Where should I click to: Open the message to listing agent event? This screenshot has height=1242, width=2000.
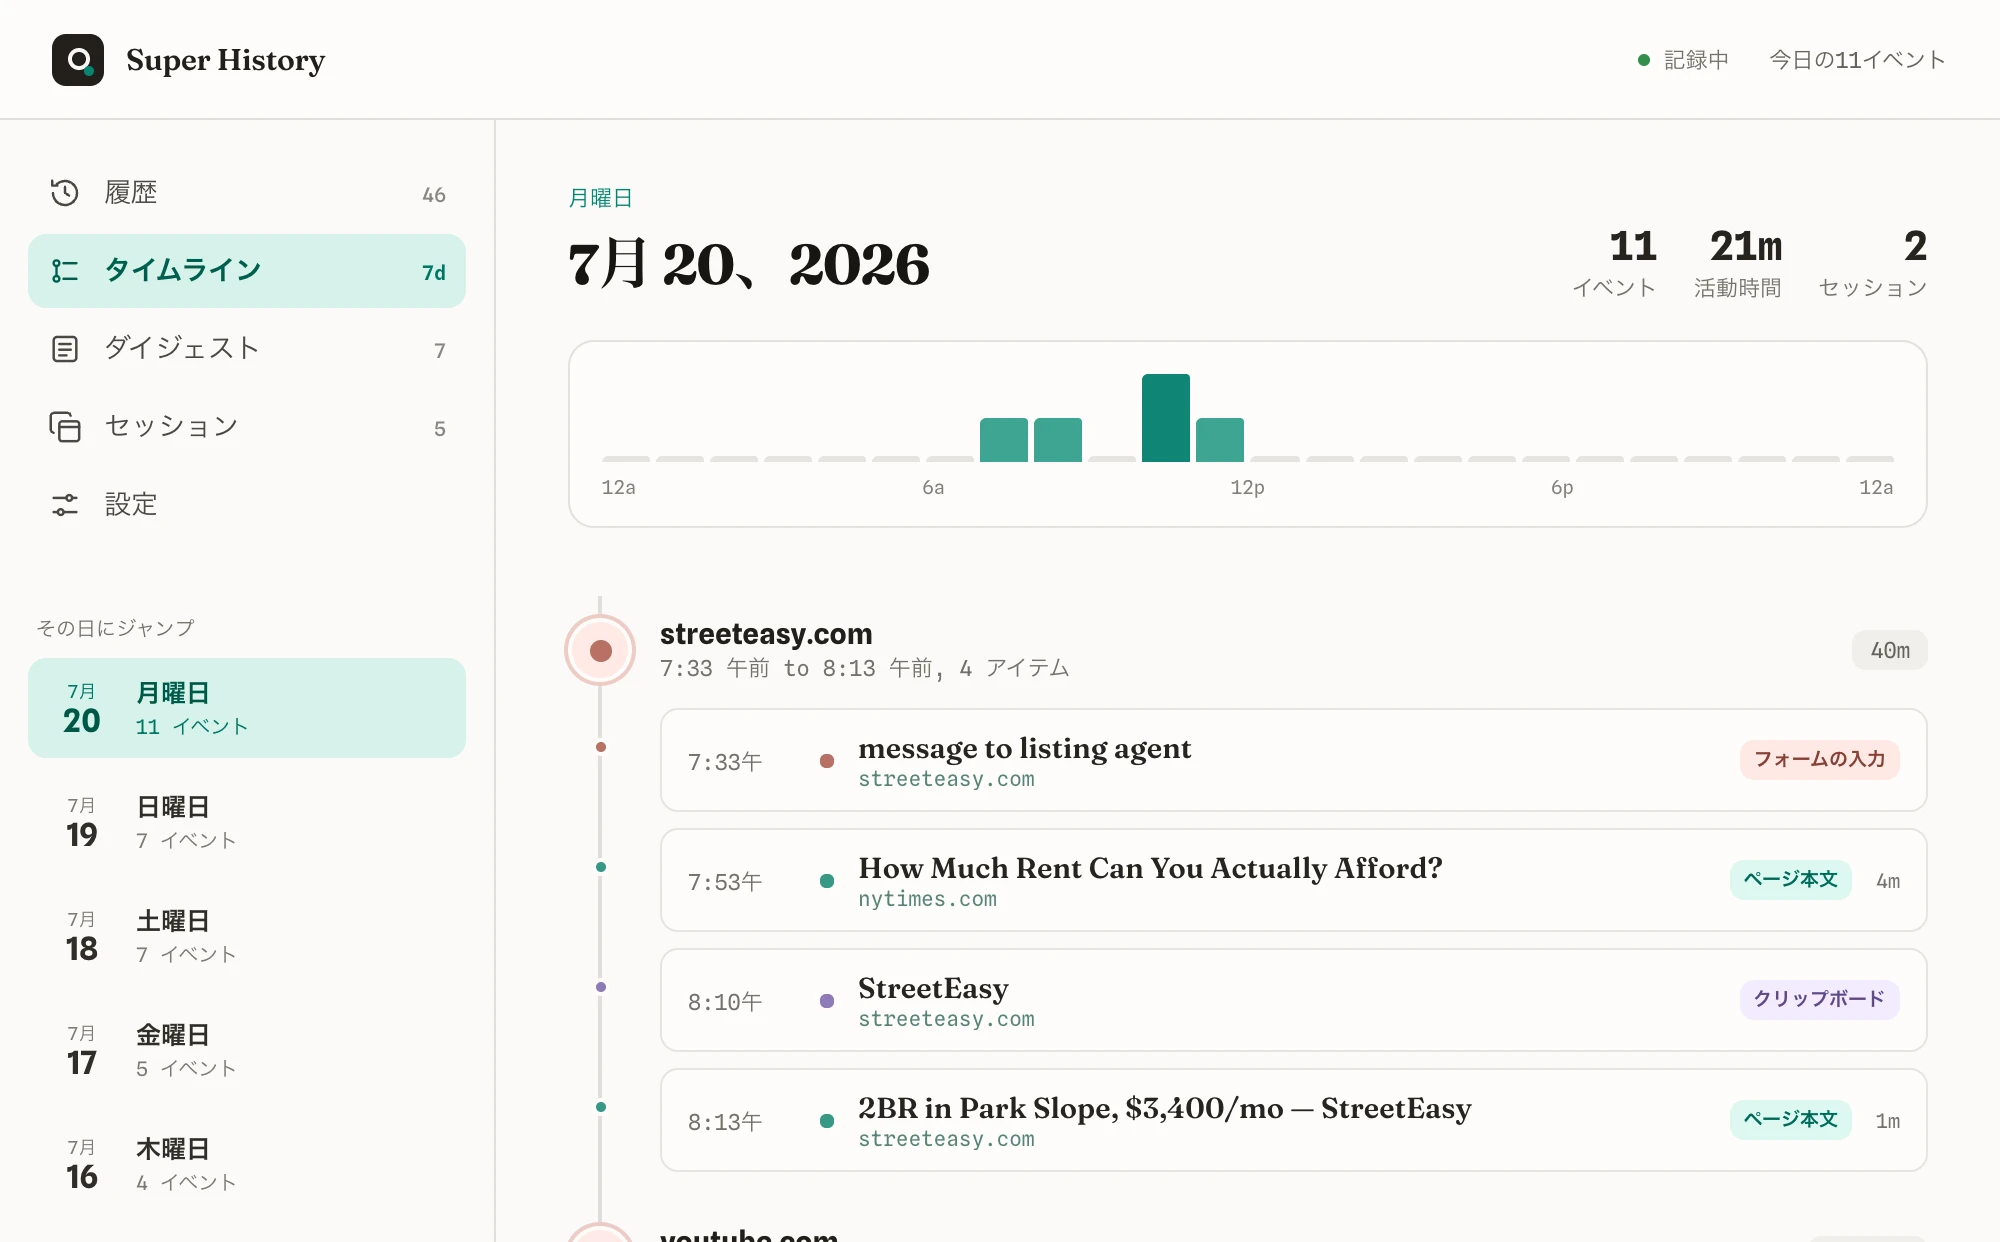[x=1293, y=760]
